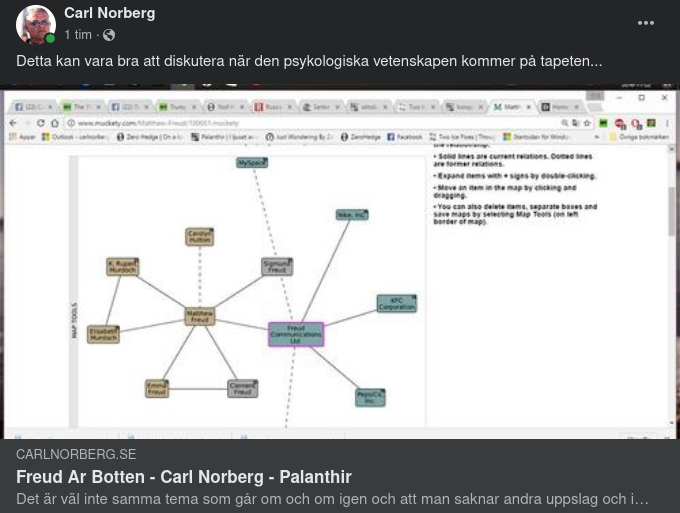
Task: Click the public audience globe icon
Action: (x=109, y=35)
